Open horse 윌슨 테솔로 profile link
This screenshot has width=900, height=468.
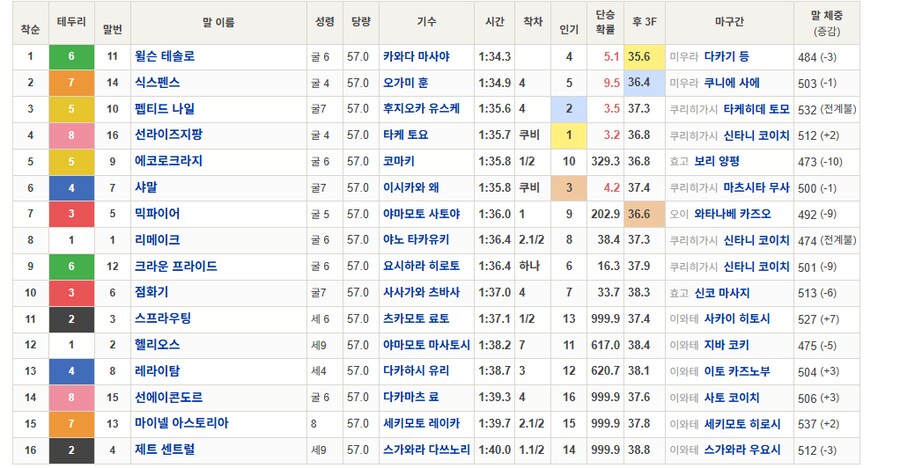pyautogui.click(x=165, y=57)
